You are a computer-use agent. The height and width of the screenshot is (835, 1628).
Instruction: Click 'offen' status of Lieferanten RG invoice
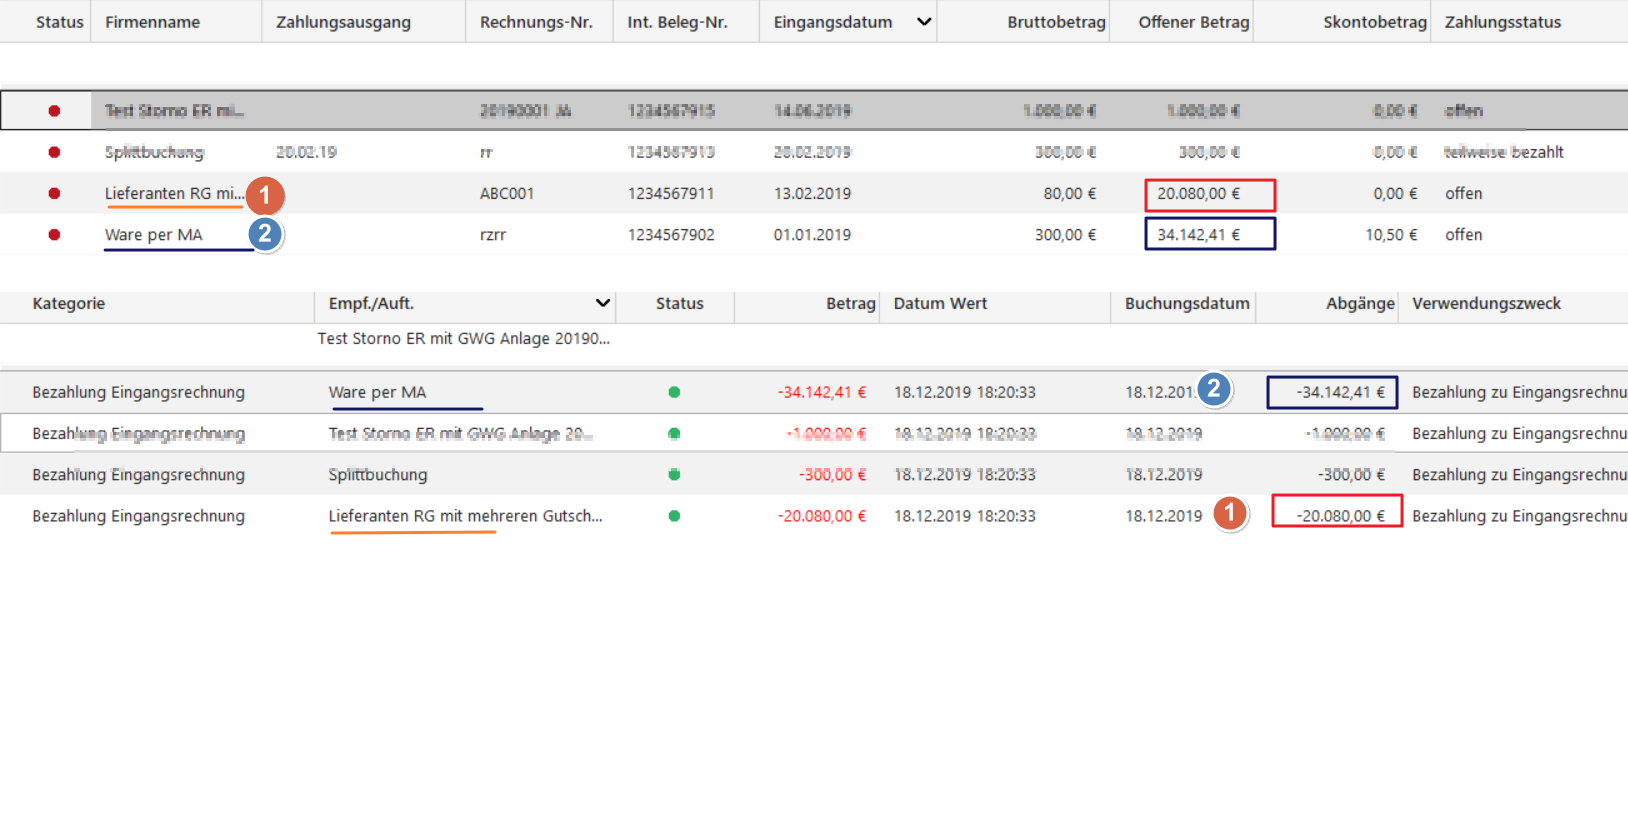click(x=1463, y=193)
